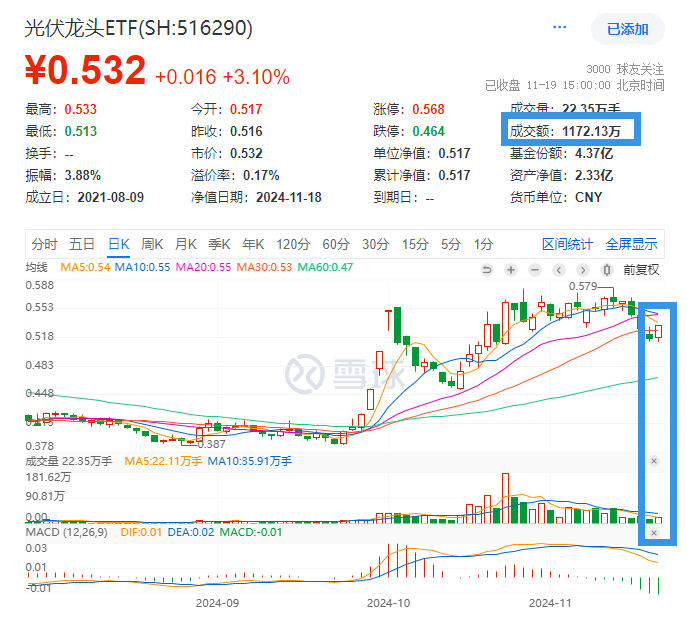Close the 成交量 volume indicator panel
Image resolution: width=687 pixels, height=617 pixels.
point(654,461)
